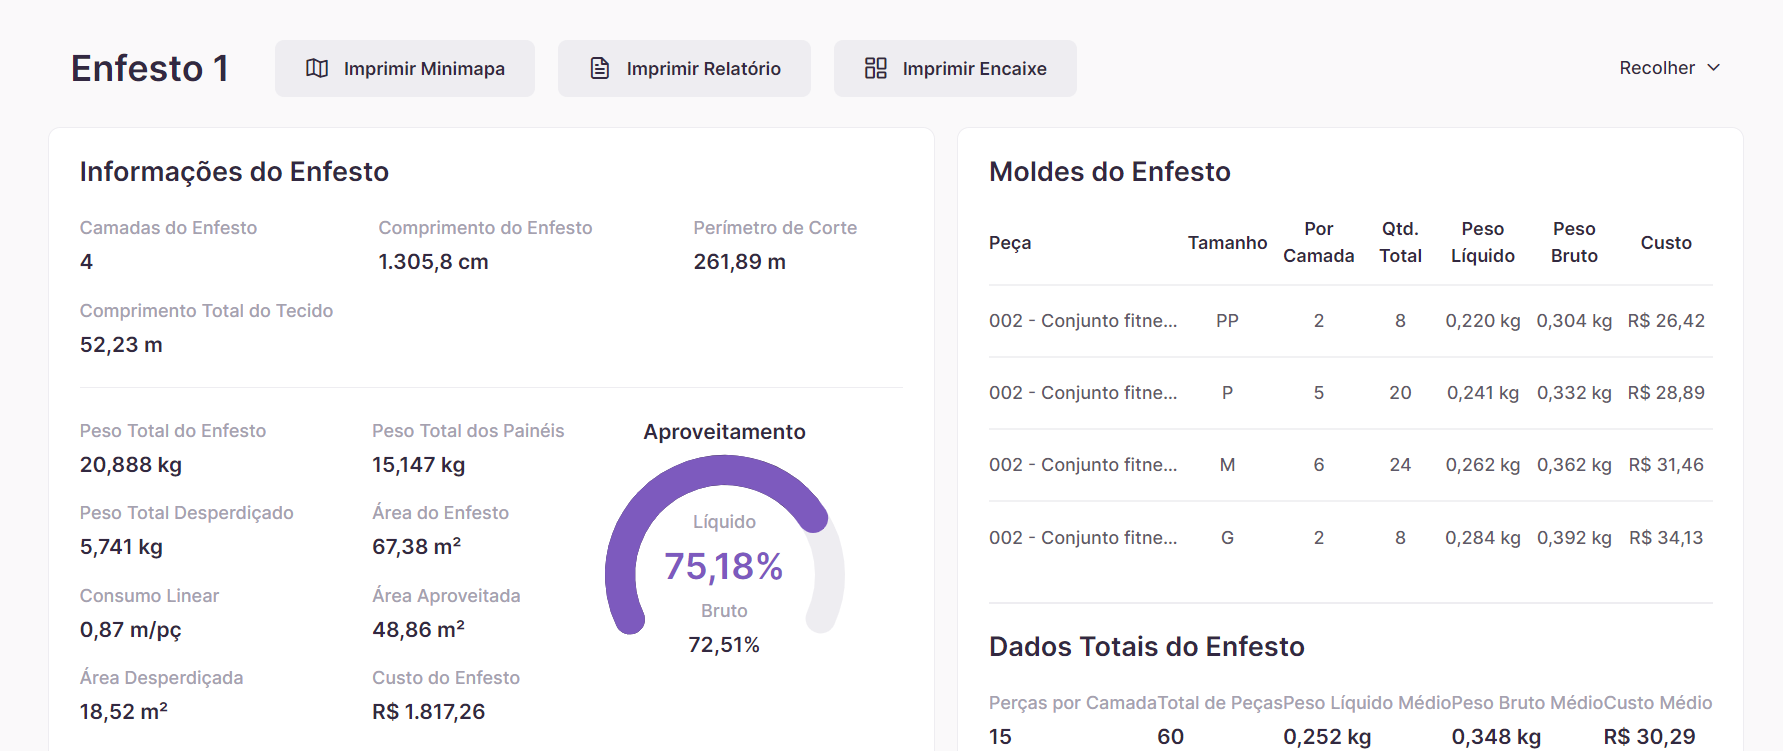Click the Custo column header

coord(1666,243)
